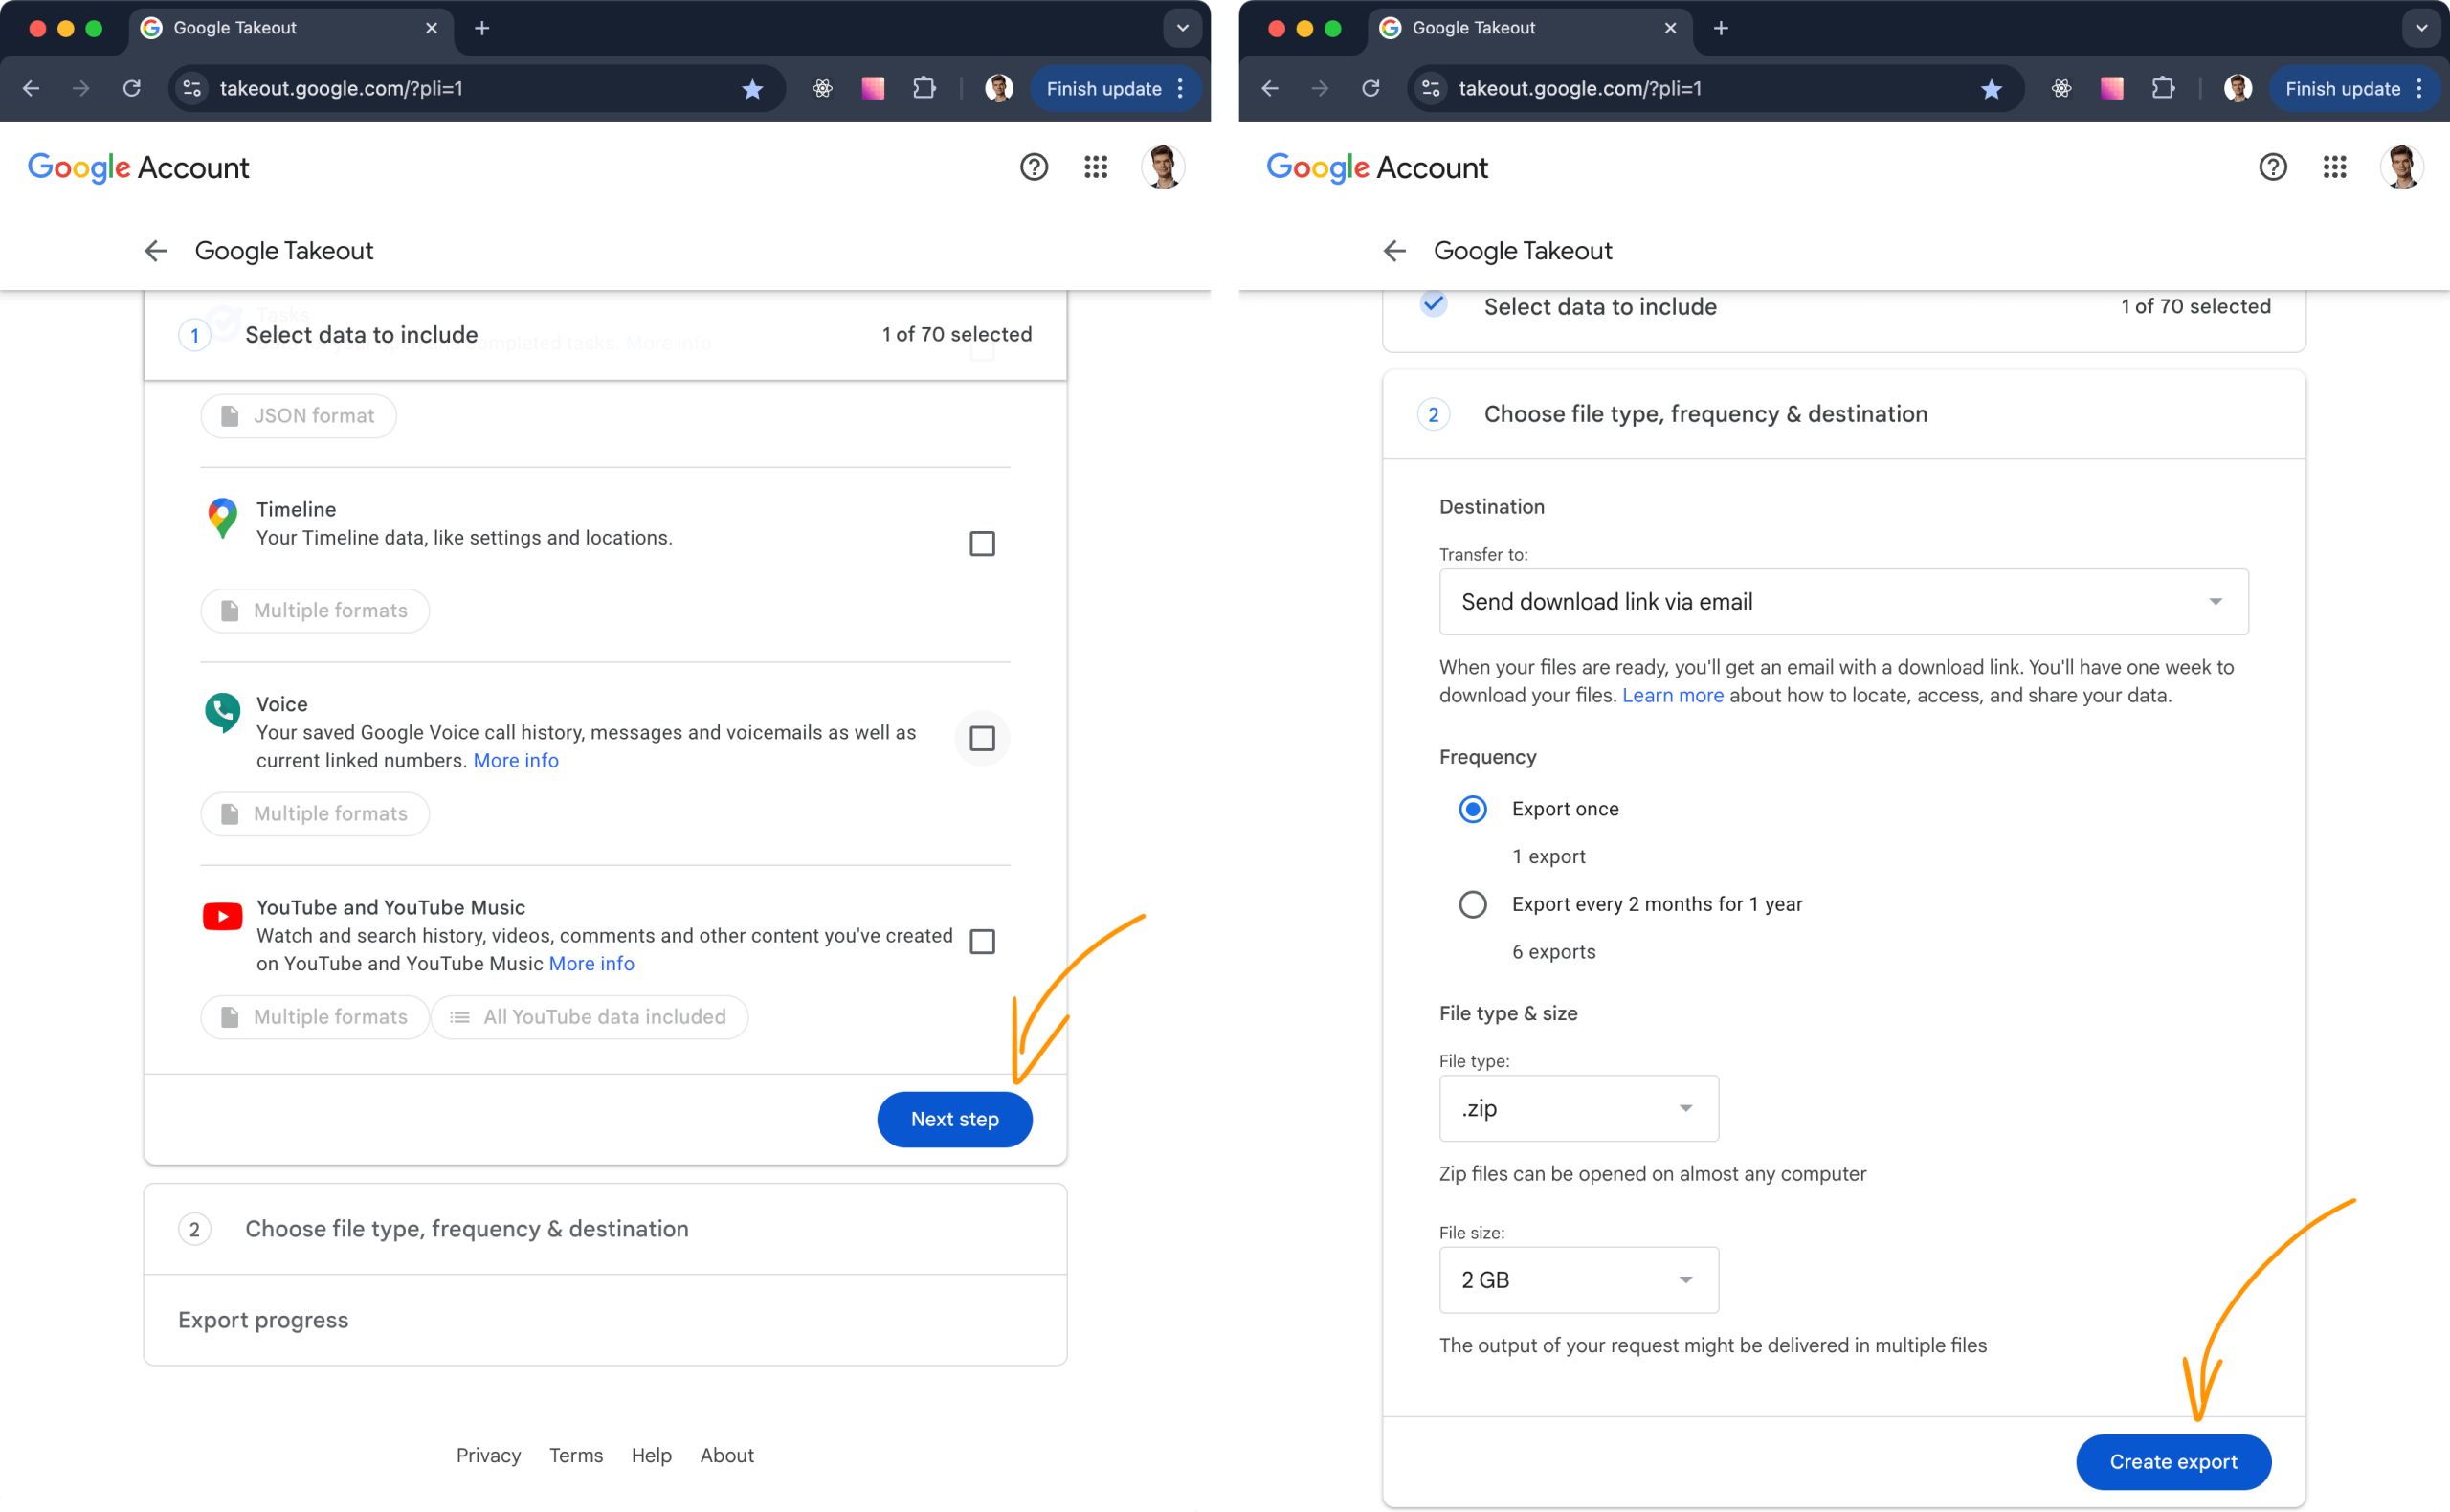
Task: Click the site info icon in left address bar
Action: click(192, 89)
